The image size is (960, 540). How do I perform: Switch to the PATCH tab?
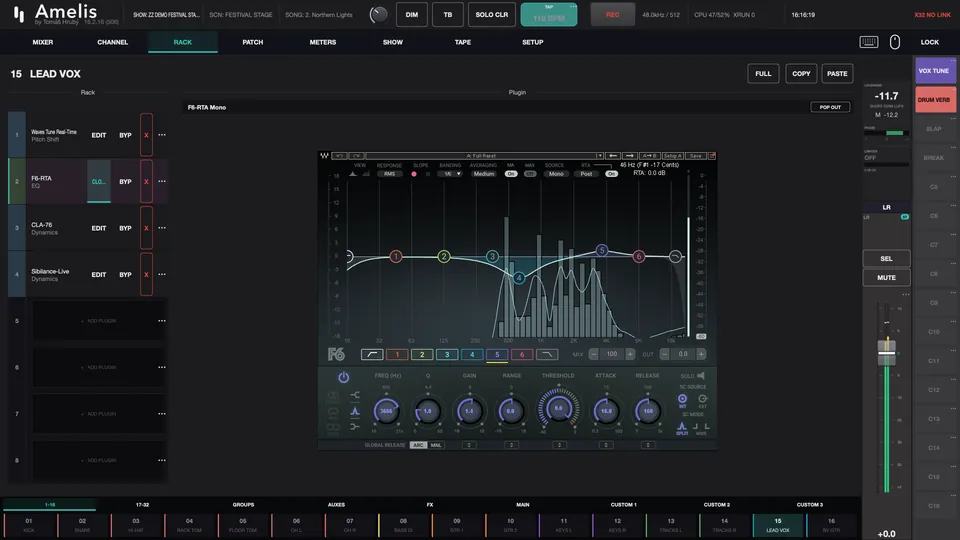pos(253,42)
